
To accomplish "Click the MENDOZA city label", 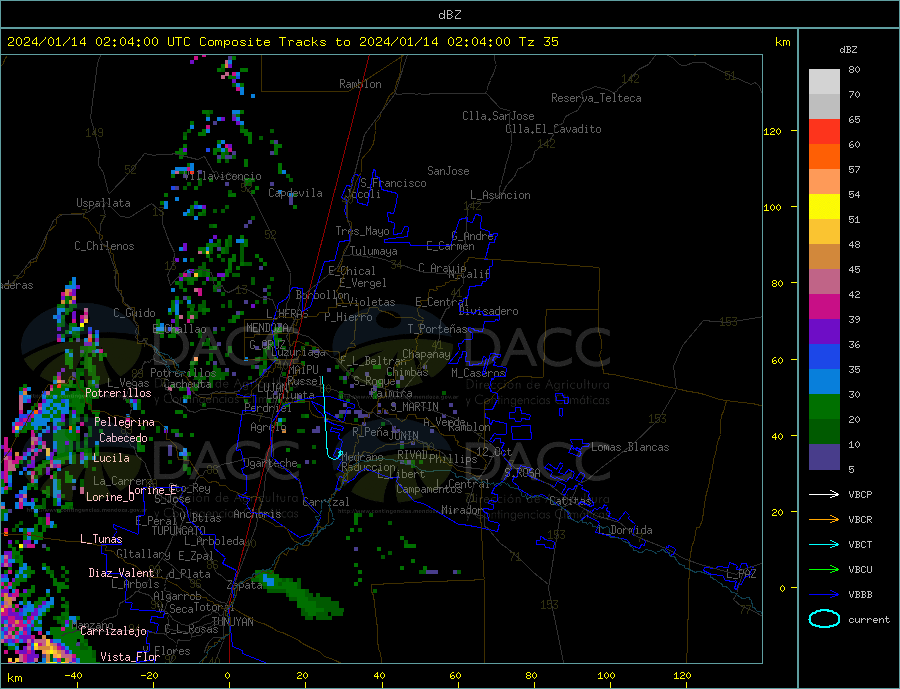I will pyautogui.click(x=268, y=328).
